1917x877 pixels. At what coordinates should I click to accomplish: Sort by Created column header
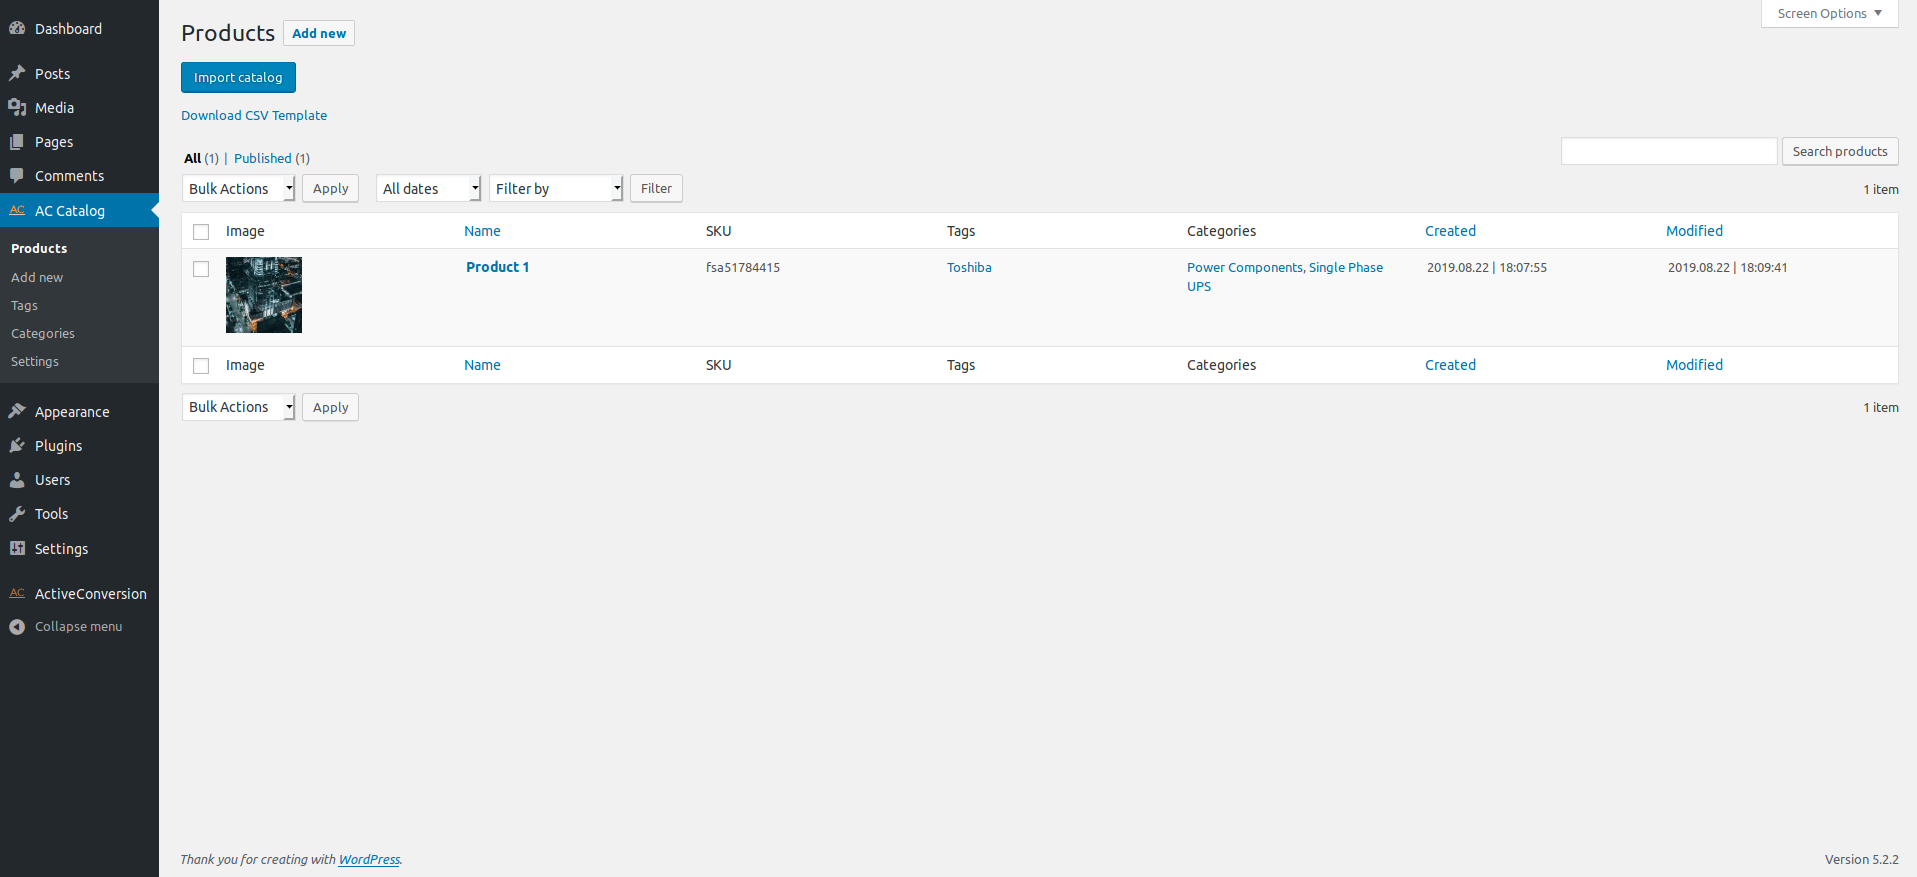tap(1450, 231)
